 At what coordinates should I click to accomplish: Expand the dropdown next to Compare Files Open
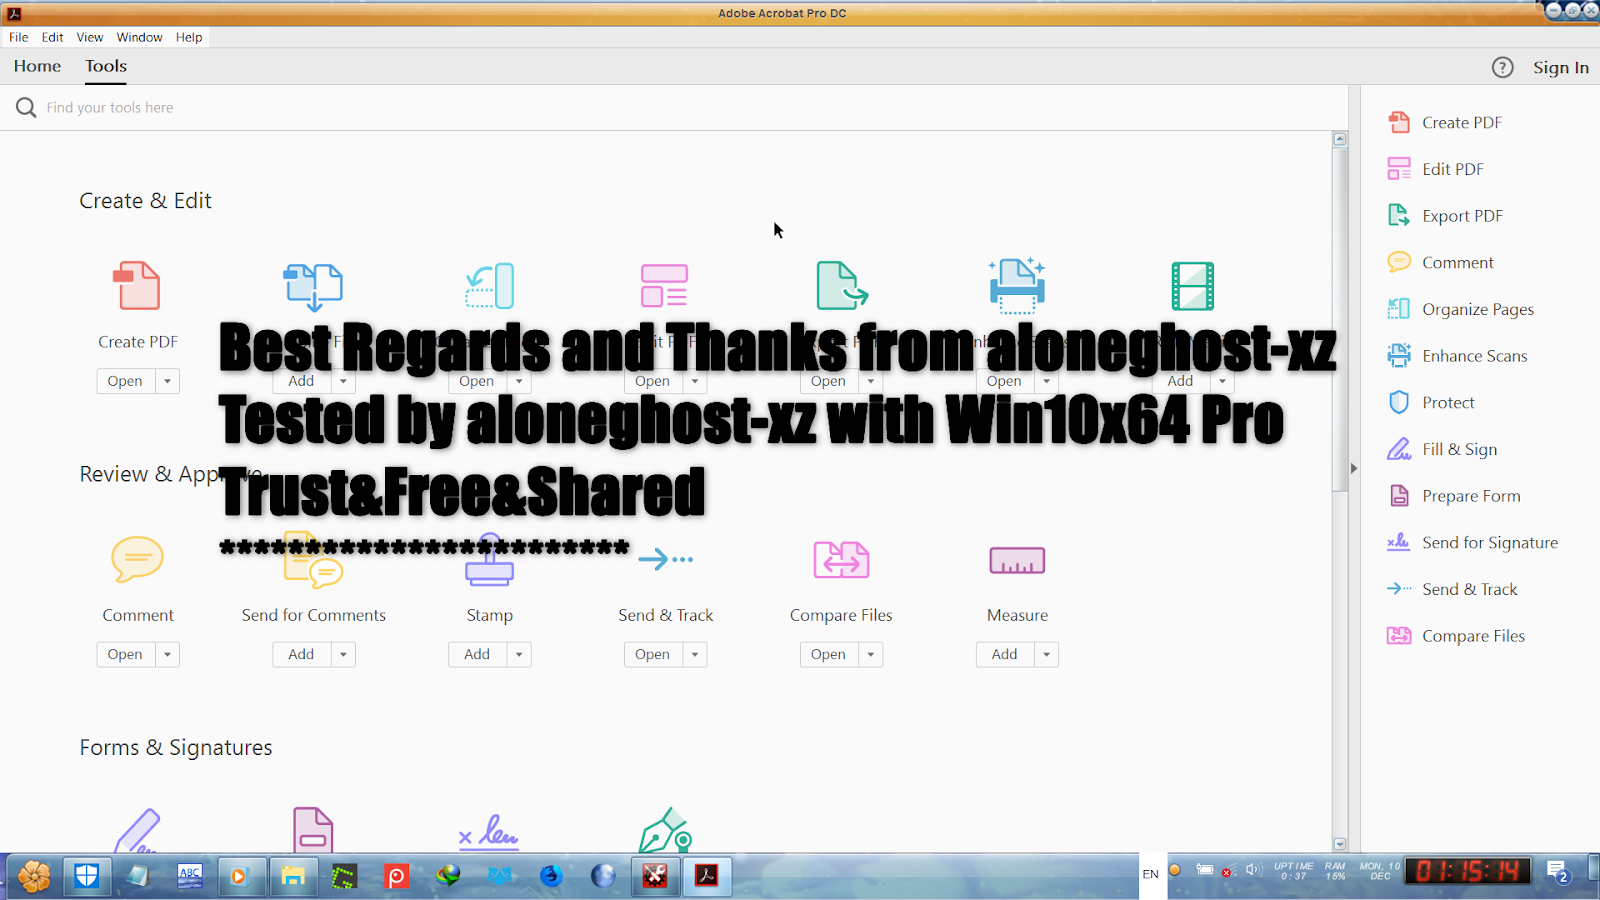(871, 654)
